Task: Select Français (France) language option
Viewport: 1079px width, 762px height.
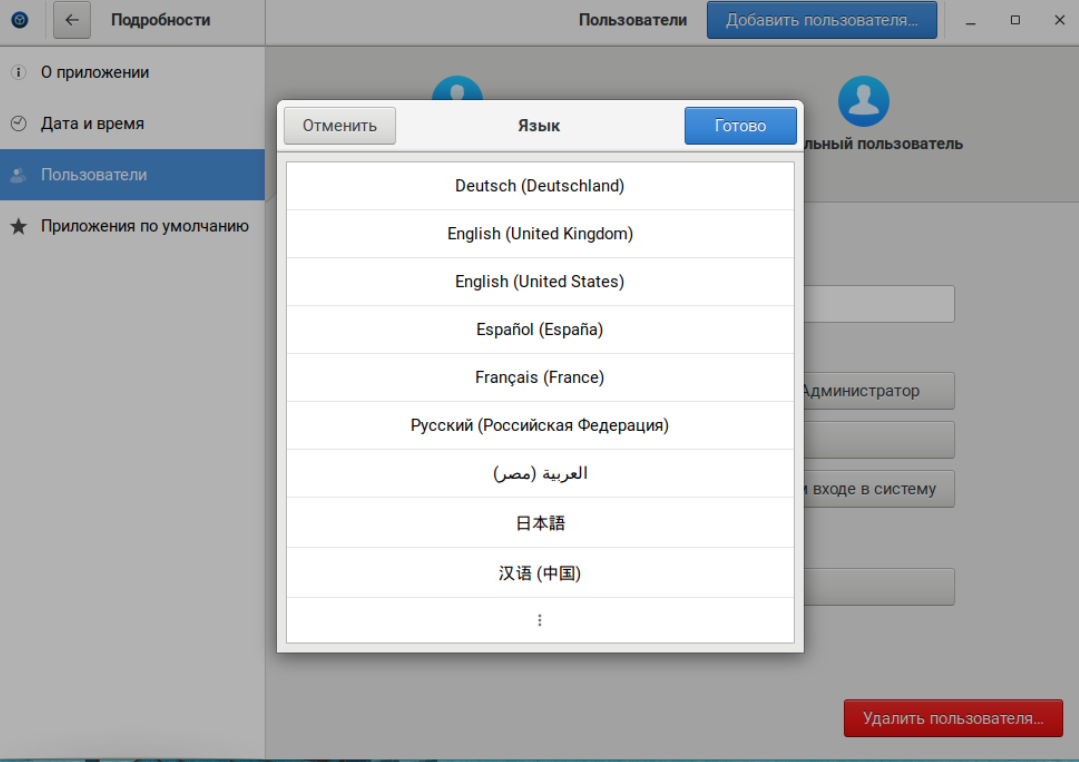Action: coord(540,378)
